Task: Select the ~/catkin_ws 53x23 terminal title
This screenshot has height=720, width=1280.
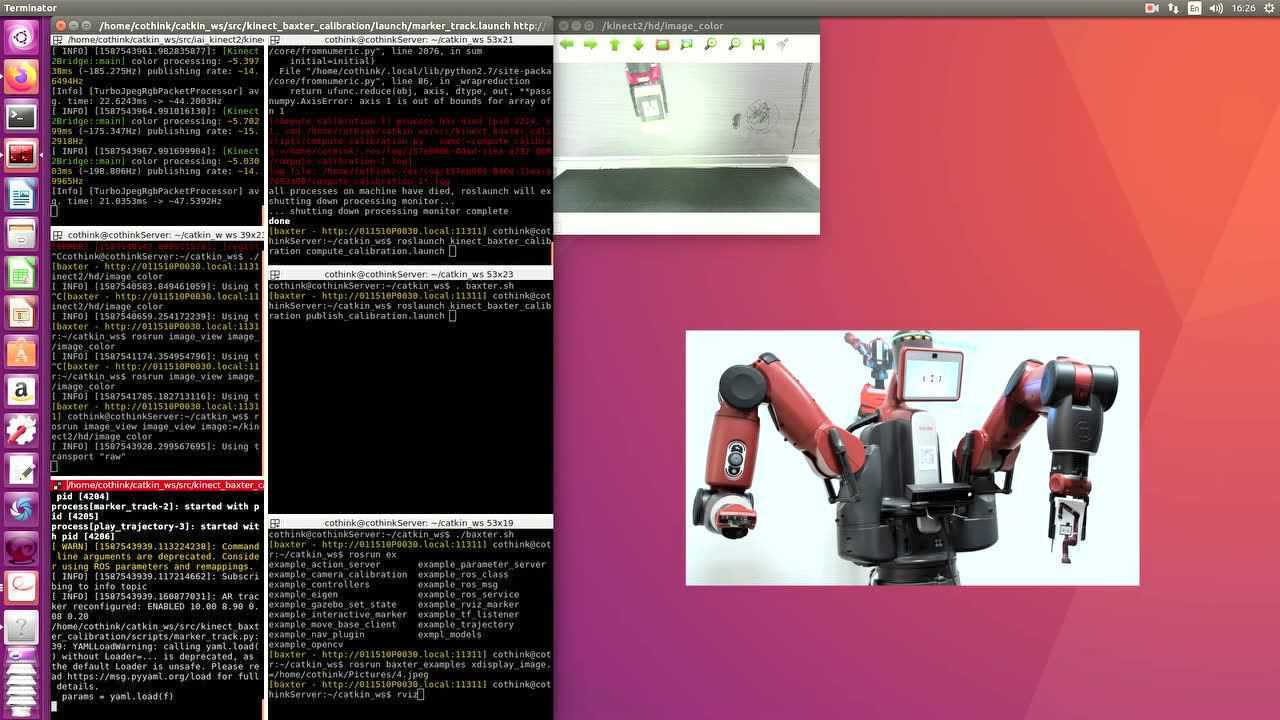Action: (419, 274)
